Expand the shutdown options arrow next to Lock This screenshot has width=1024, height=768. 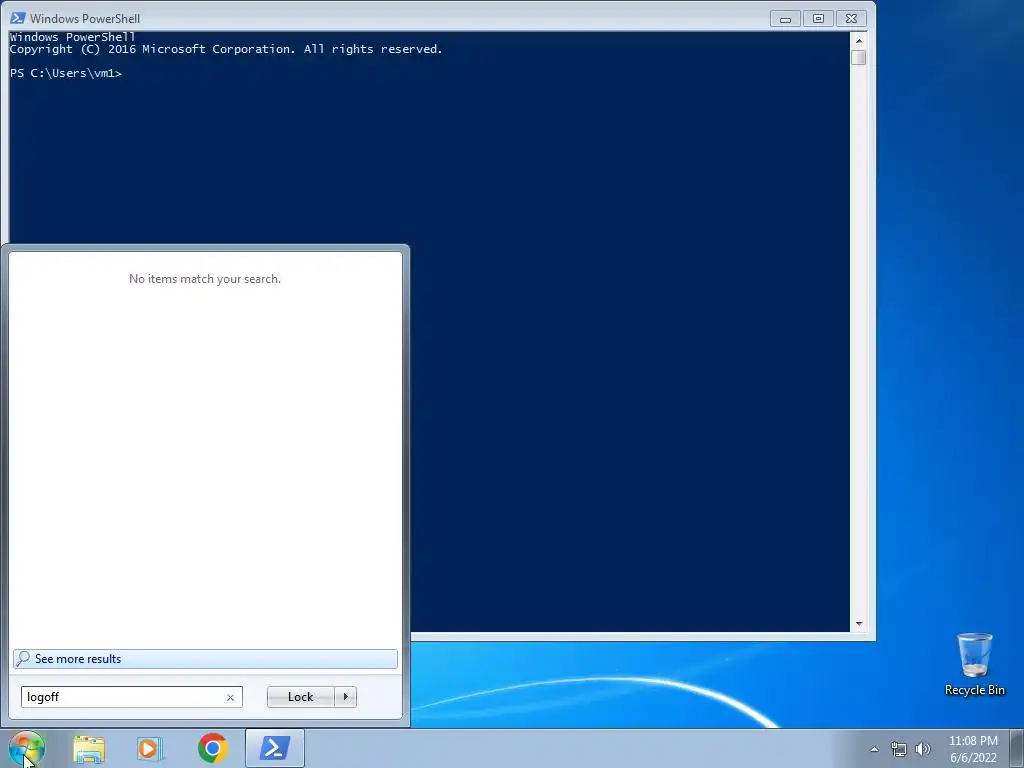pyautogui.click(x=345, y=697)
